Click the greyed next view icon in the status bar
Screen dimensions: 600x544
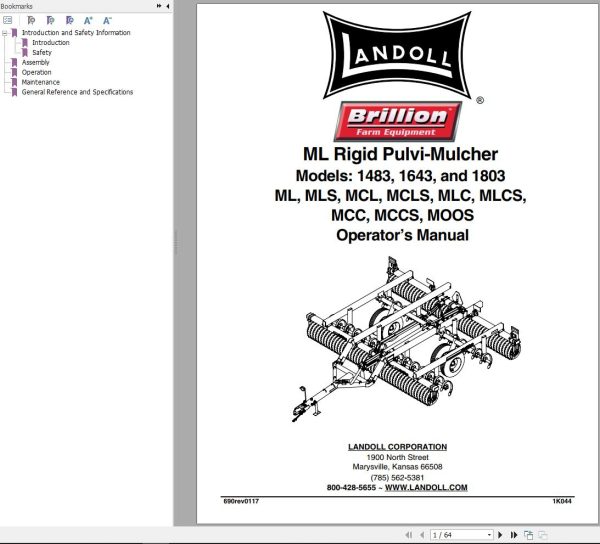point(542,535)
